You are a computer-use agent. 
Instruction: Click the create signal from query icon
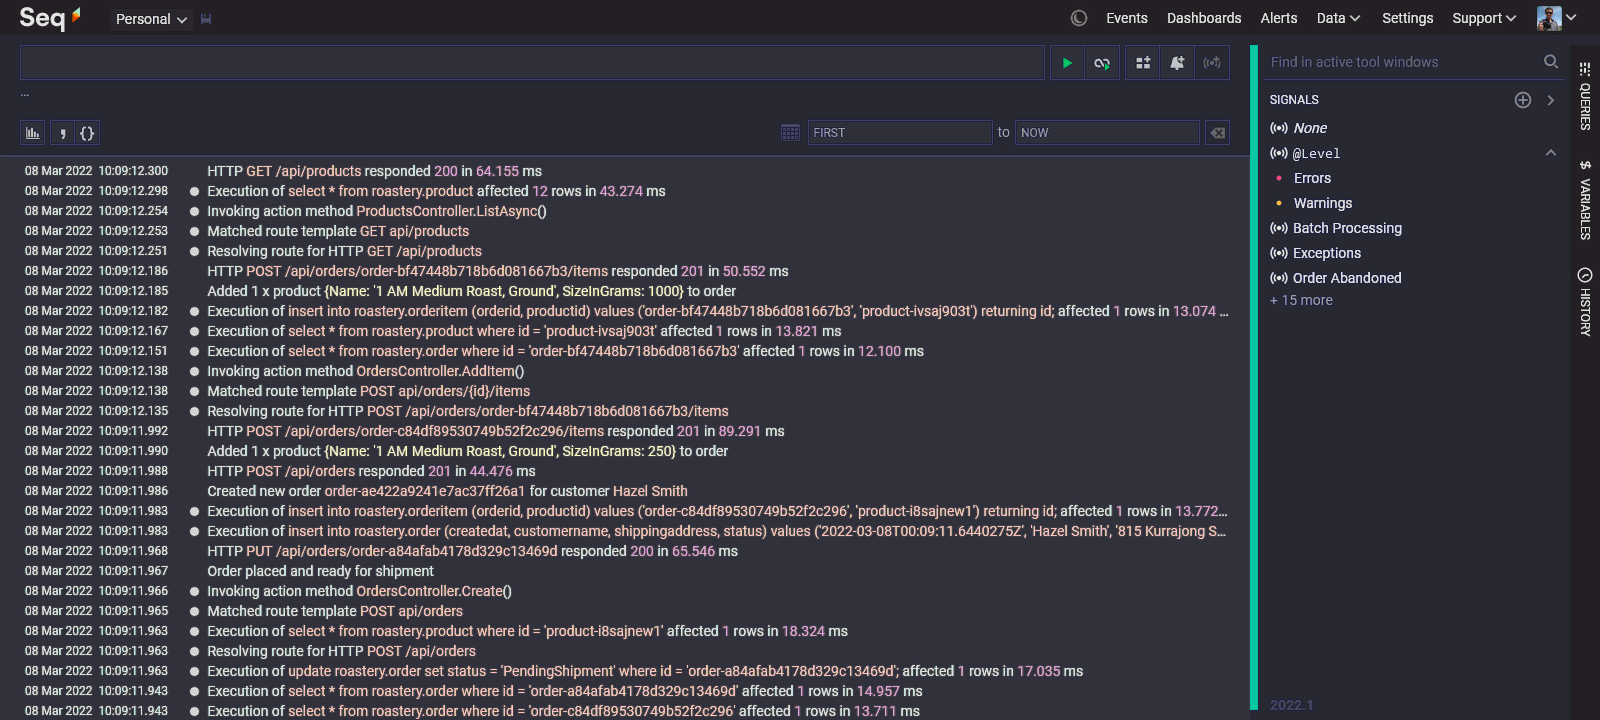tap(1212, 63)
